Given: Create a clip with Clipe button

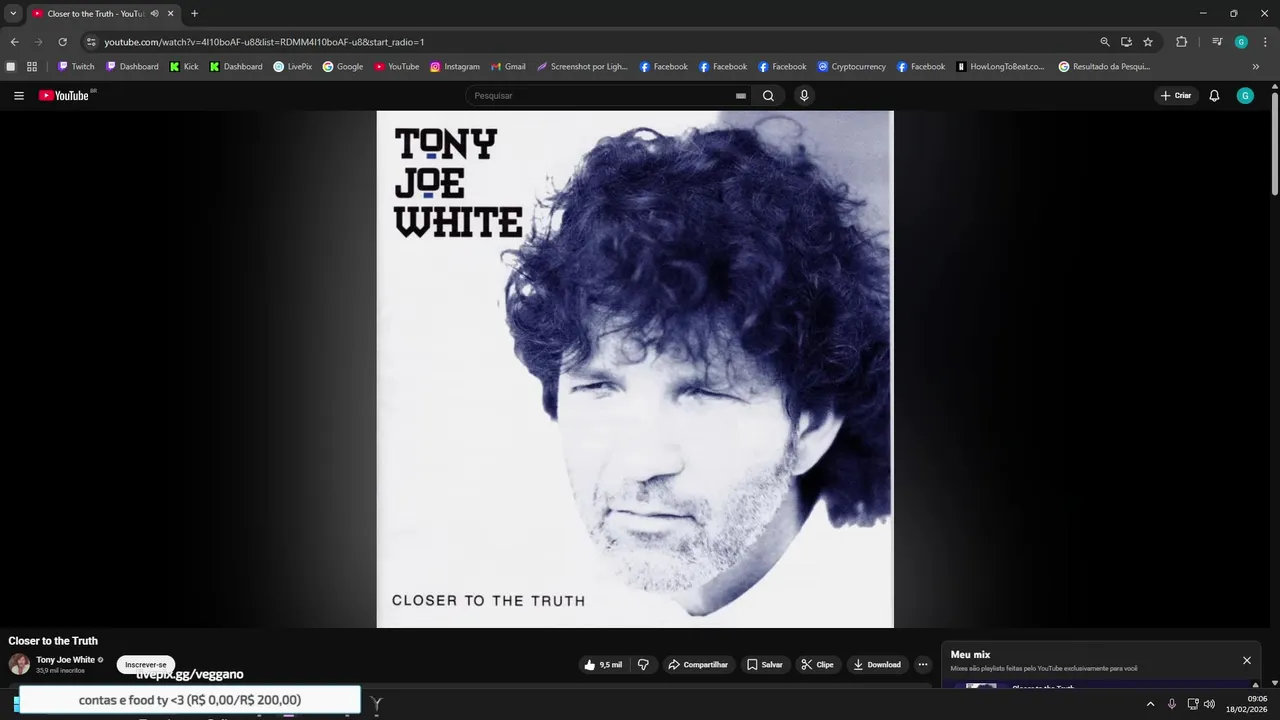Looking at the screenshot, I should click(818, 665).
